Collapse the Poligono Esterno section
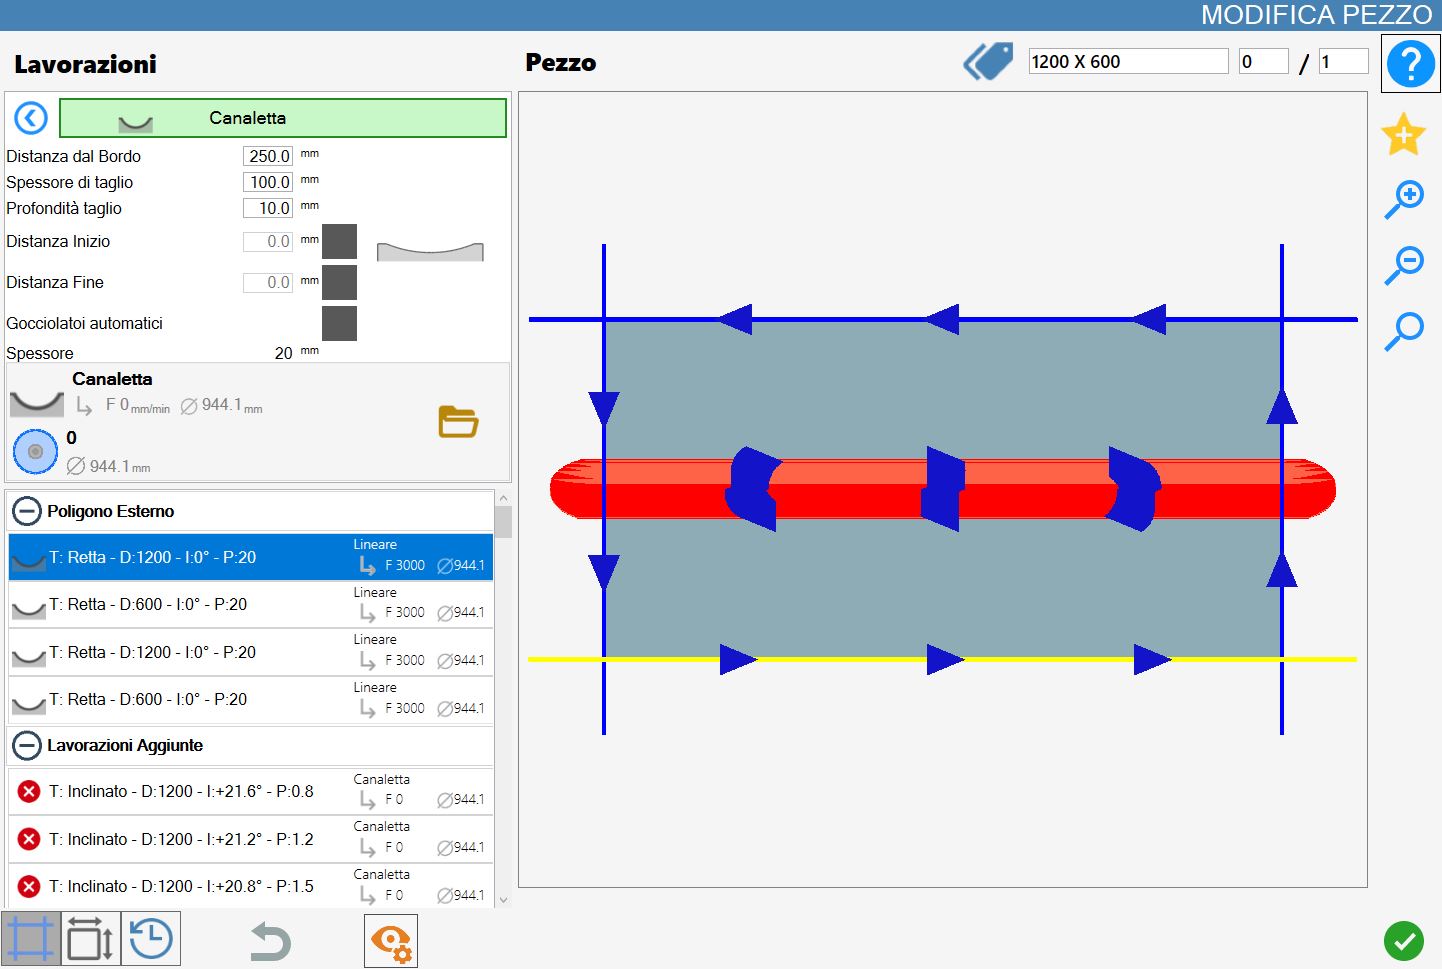 [x=26, y=512]
